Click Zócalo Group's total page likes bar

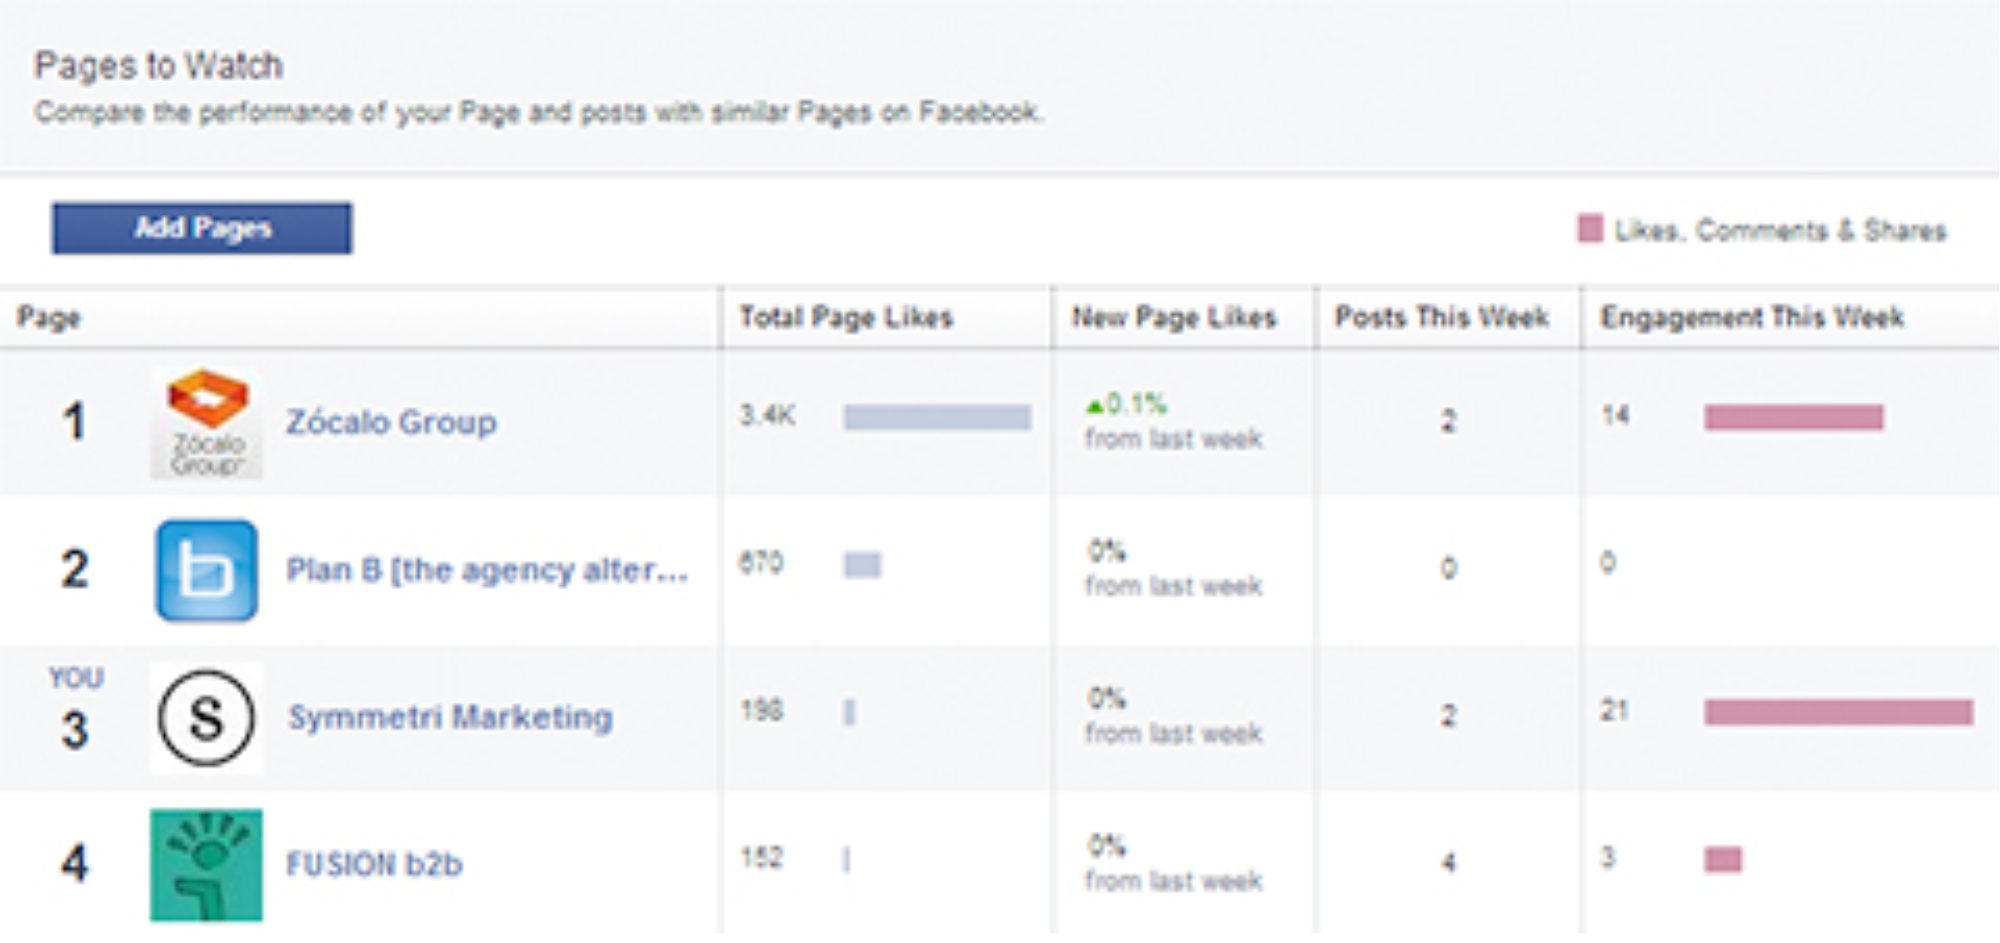937,417
